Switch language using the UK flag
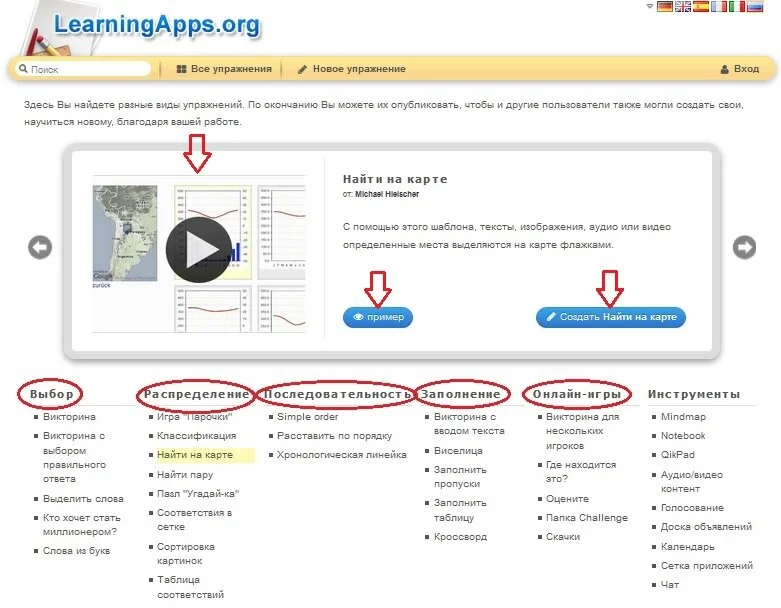Image resolution: width=781 pixels, height=608 pixels. pyautogui.click(x=682, y=6)
